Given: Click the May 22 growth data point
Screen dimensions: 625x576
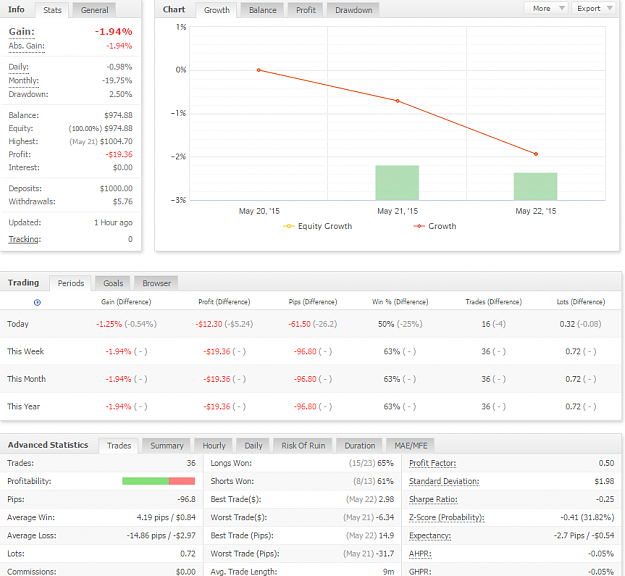Looking at the screenshot, I should 536,154.
